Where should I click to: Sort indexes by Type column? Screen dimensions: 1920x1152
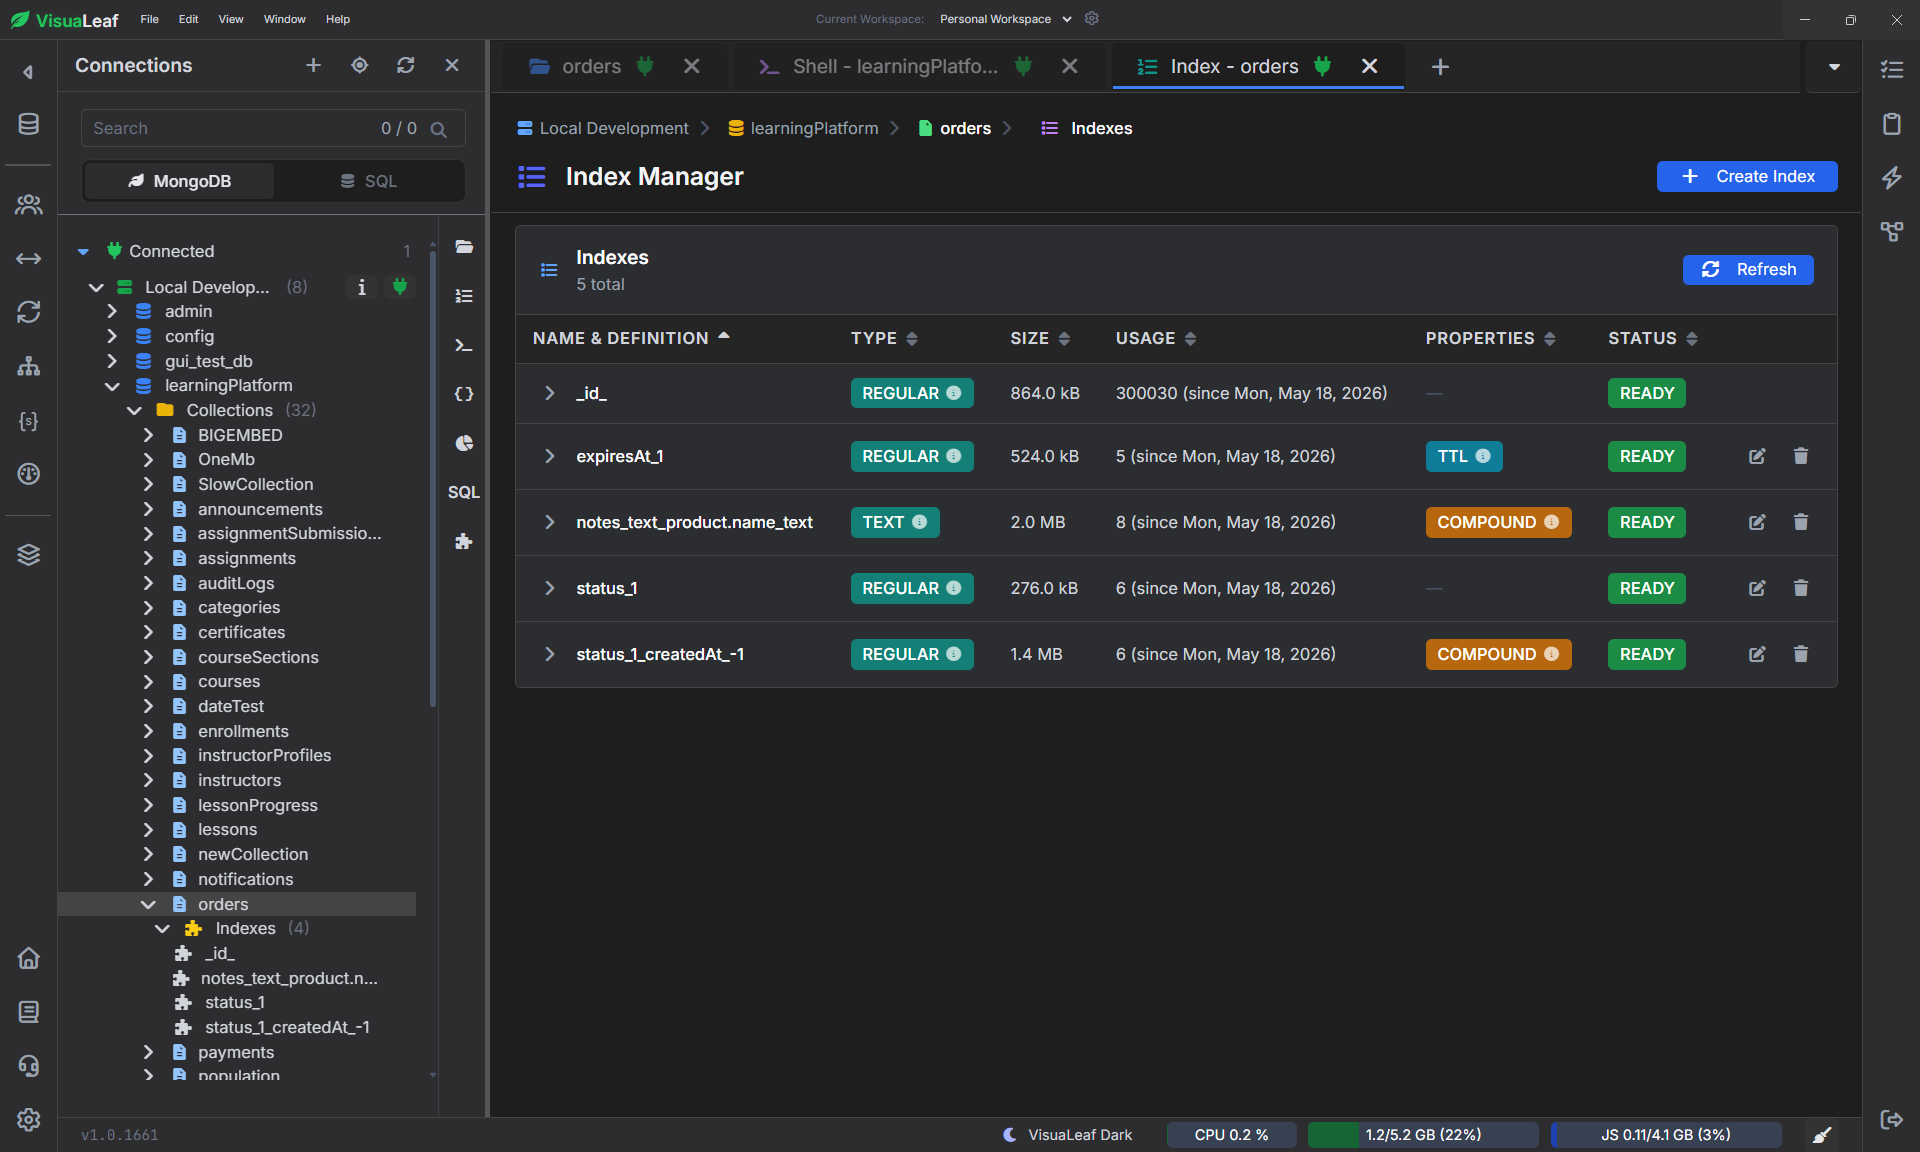(884, 338)
